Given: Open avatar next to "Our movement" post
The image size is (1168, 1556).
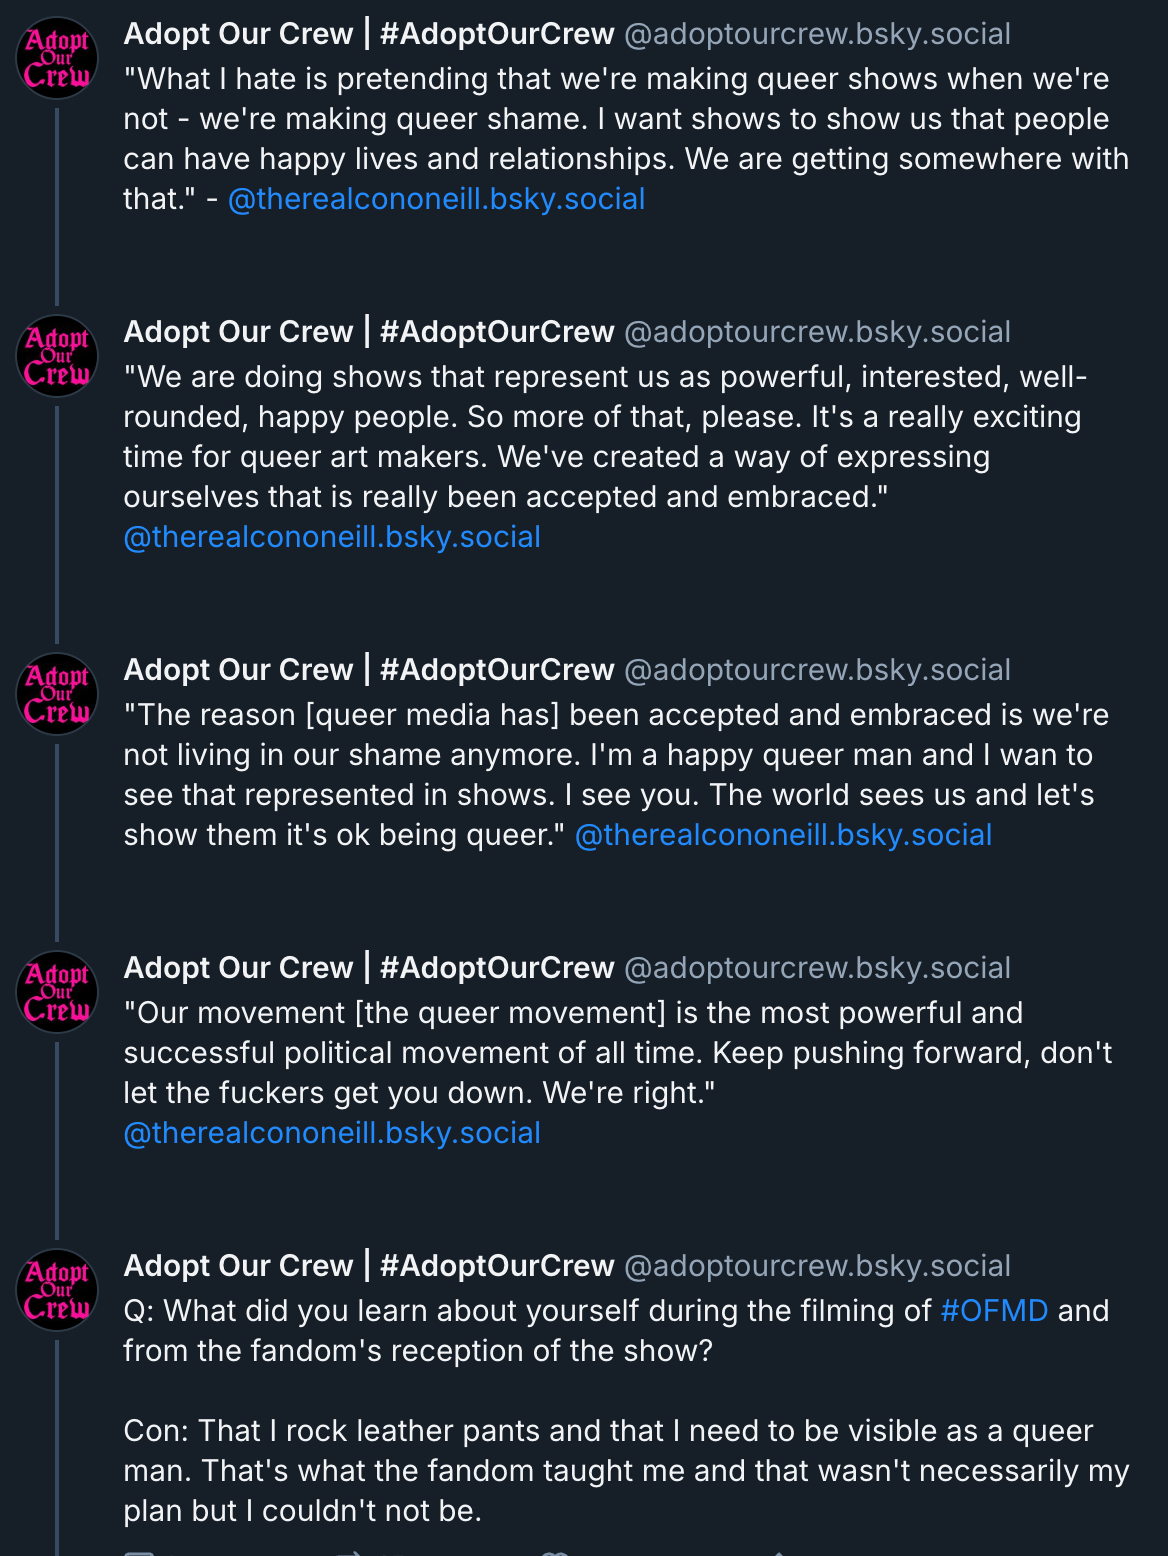Looking at the screenshot, I should [57, 993].
